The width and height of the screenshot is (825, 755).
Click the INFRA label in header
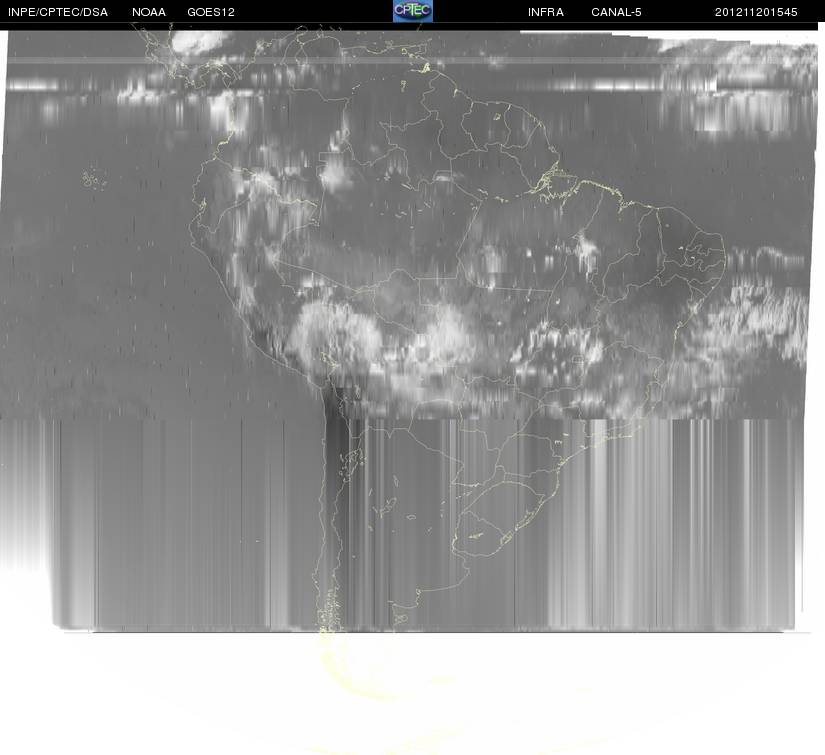click(x=546, y=12)
